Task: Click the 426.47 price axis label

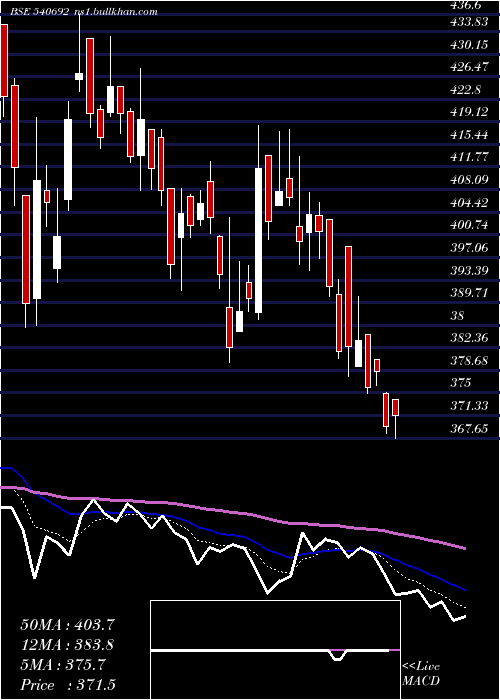Action: [x=468, y=67]
